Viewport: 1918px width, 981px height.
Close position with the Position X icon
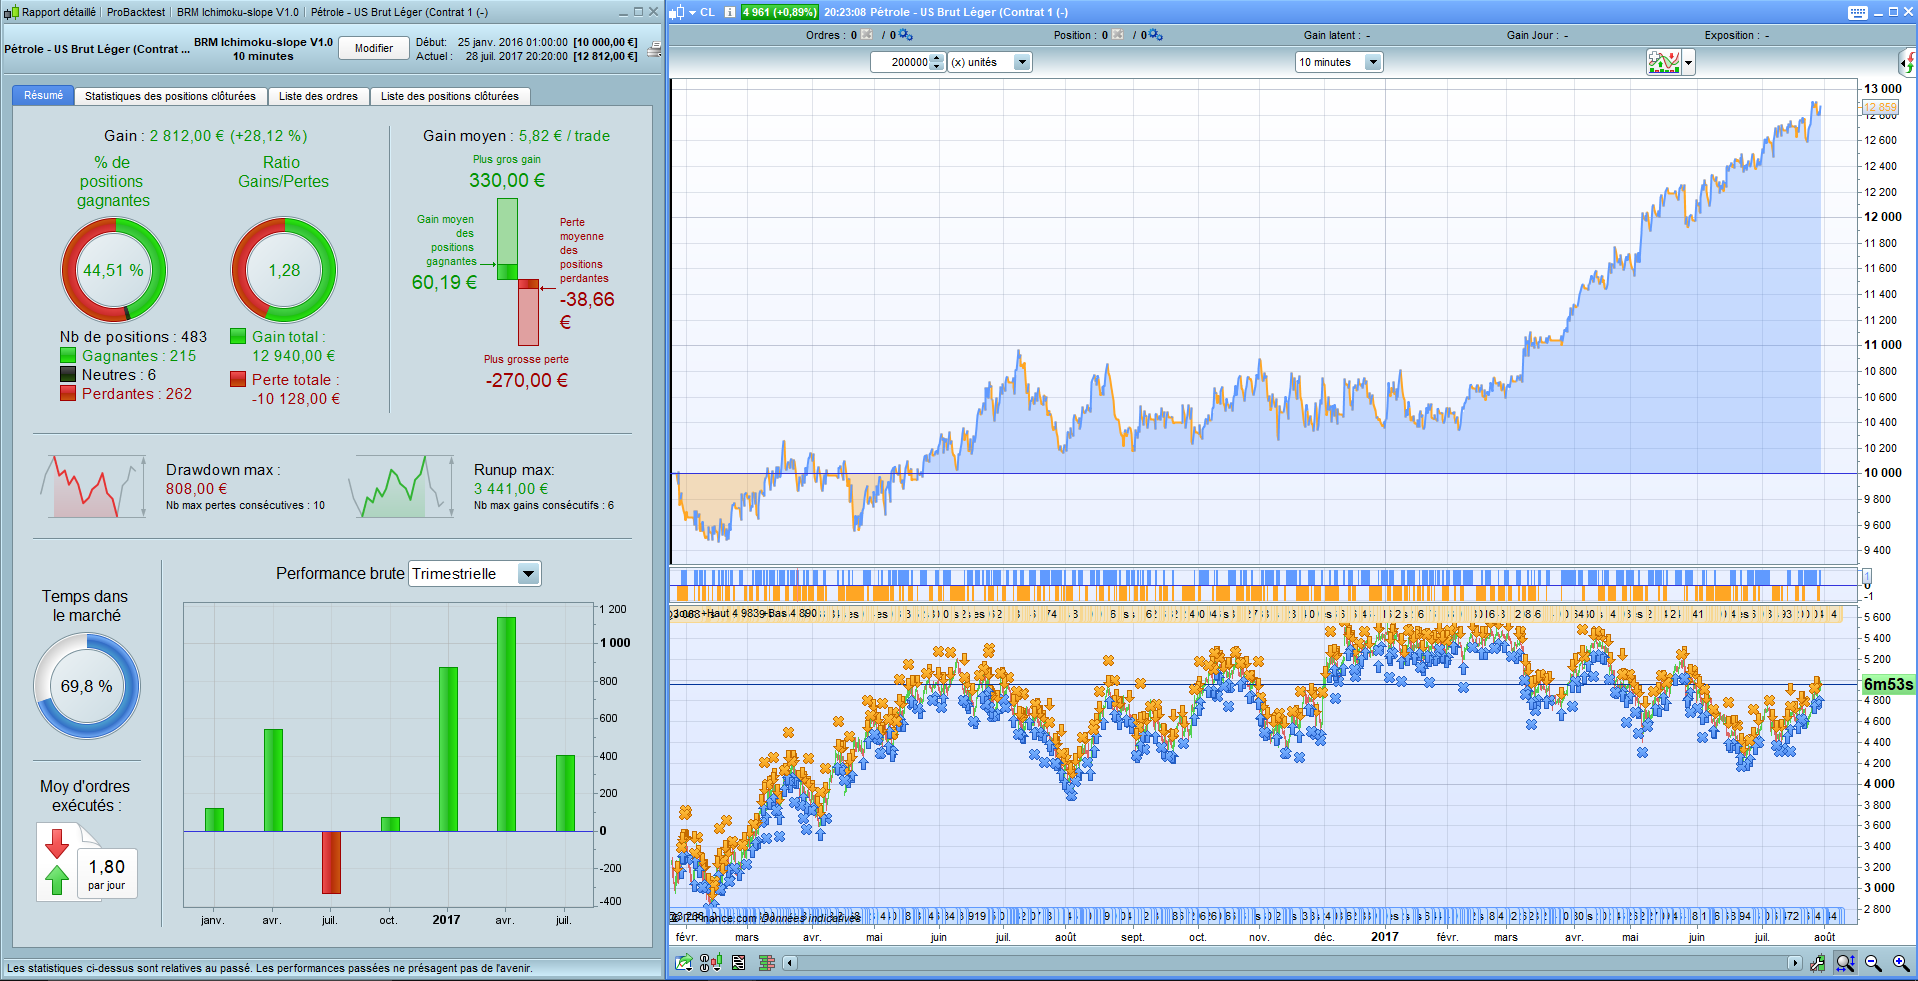point(1118,35)
